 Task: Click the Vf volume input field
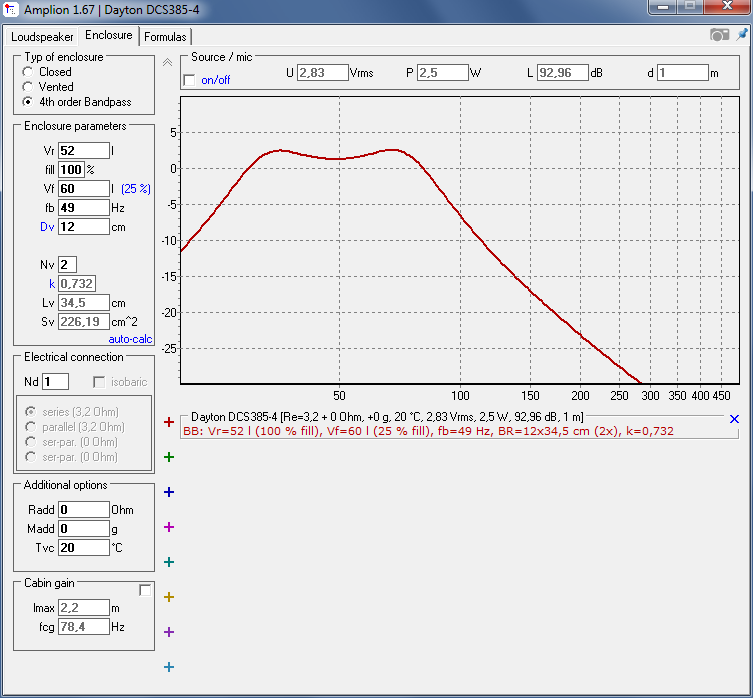tap(84, 189)
